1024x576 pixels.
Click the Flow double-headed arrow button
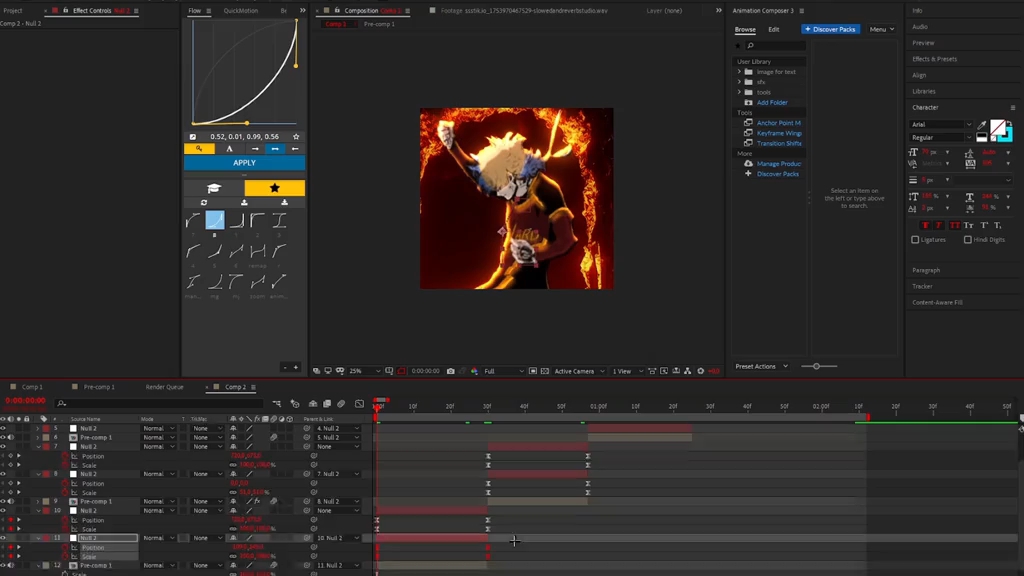coord(275,149)
